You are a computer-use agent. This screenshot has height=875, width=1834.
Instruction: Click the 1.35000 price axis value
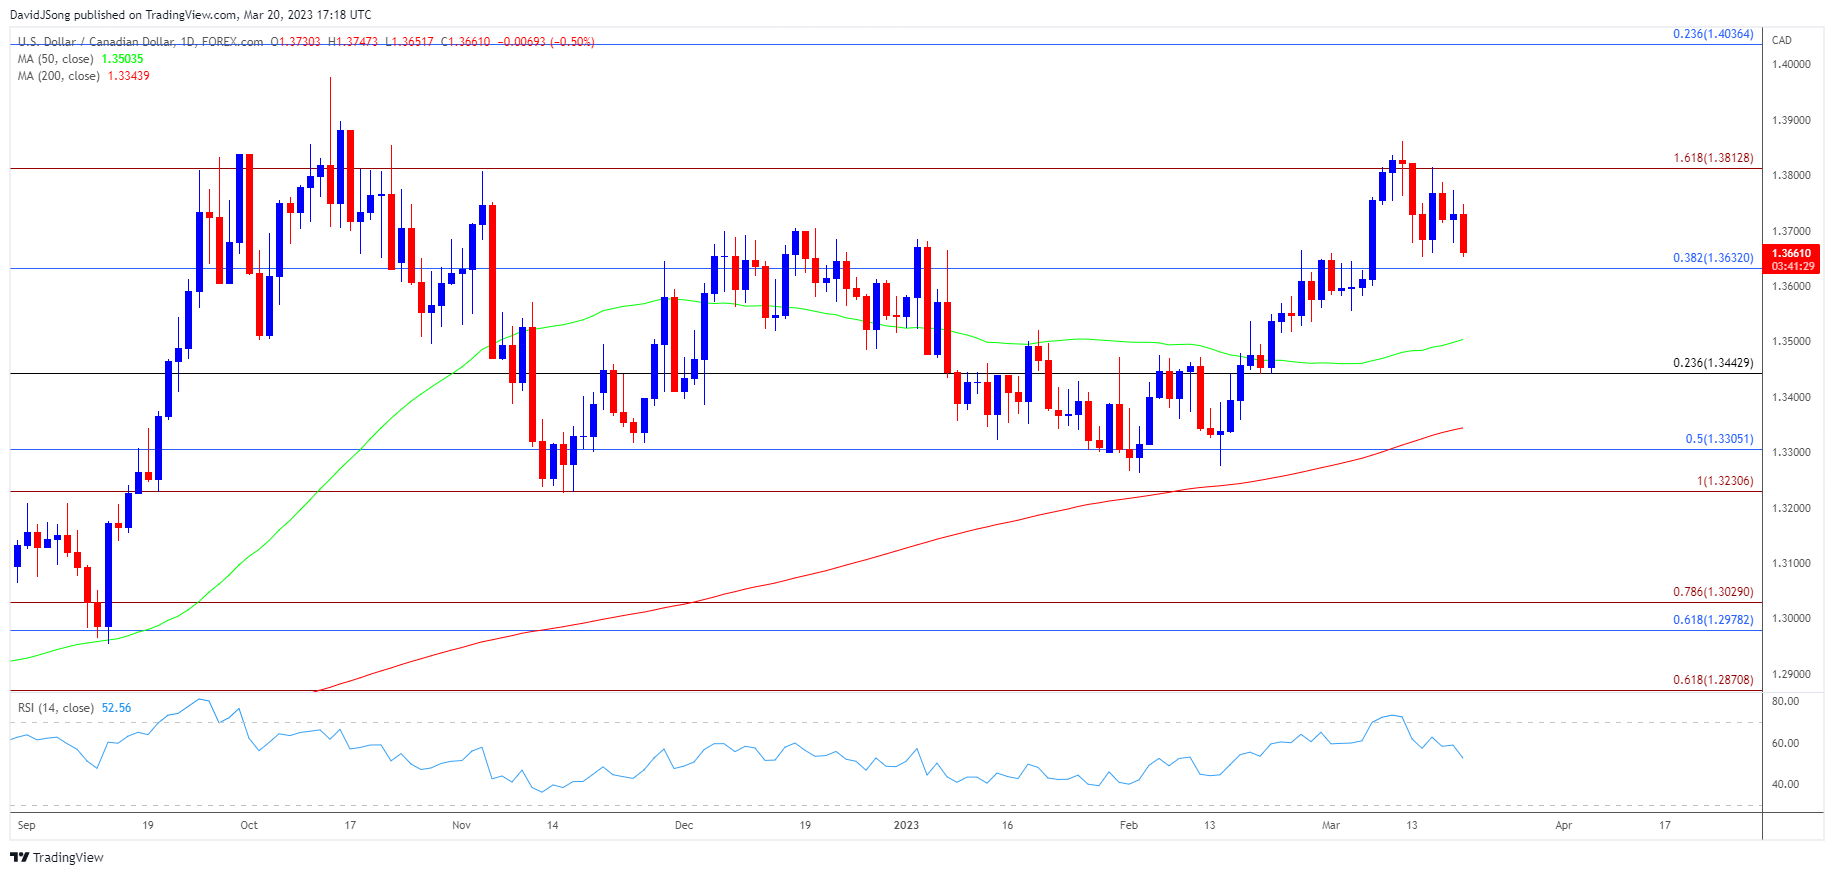point(1791,341)
